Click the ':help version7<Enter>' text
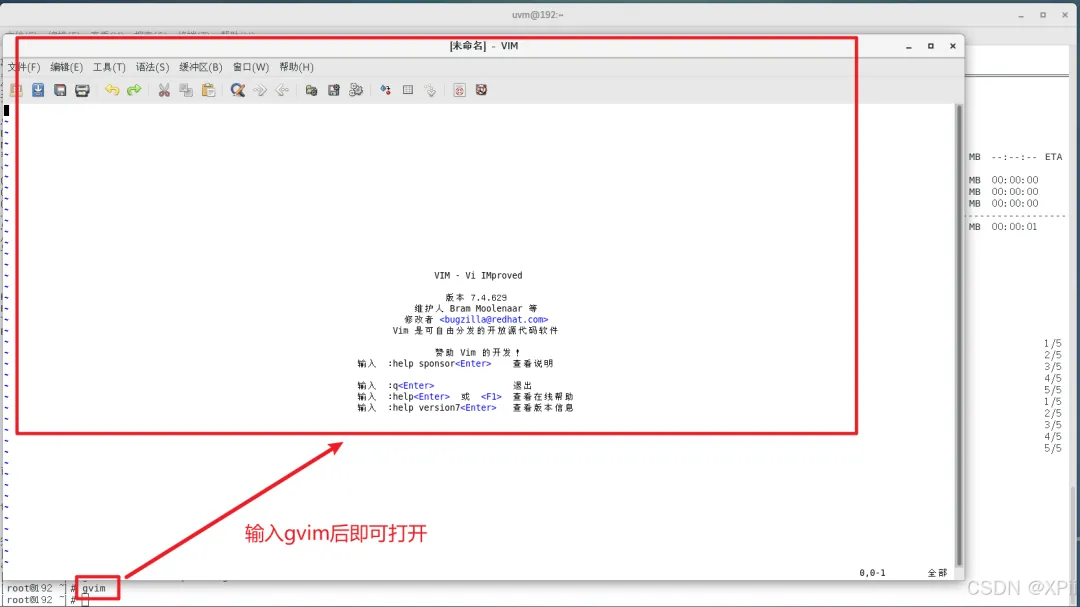1080x607 pixels. [x=442, y=408]
